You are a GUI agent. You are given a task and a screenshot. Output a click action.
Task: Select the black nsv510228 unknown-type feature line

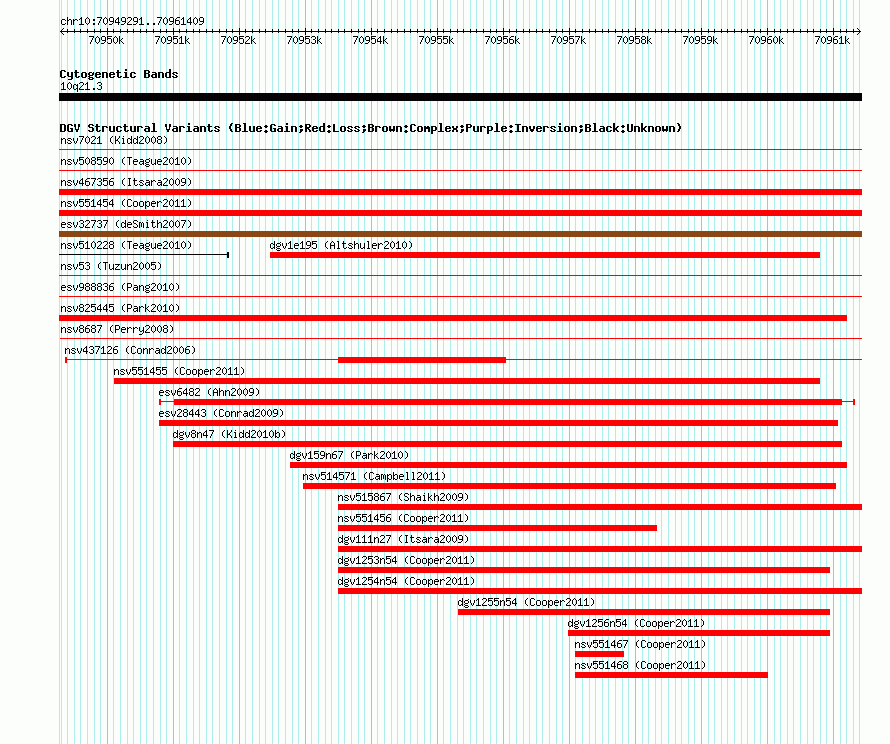144,255
